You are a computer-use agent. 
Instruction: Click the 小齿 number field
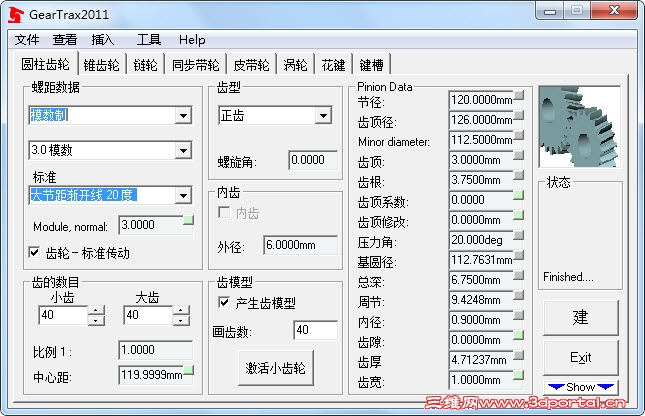(x=63, y=315)
